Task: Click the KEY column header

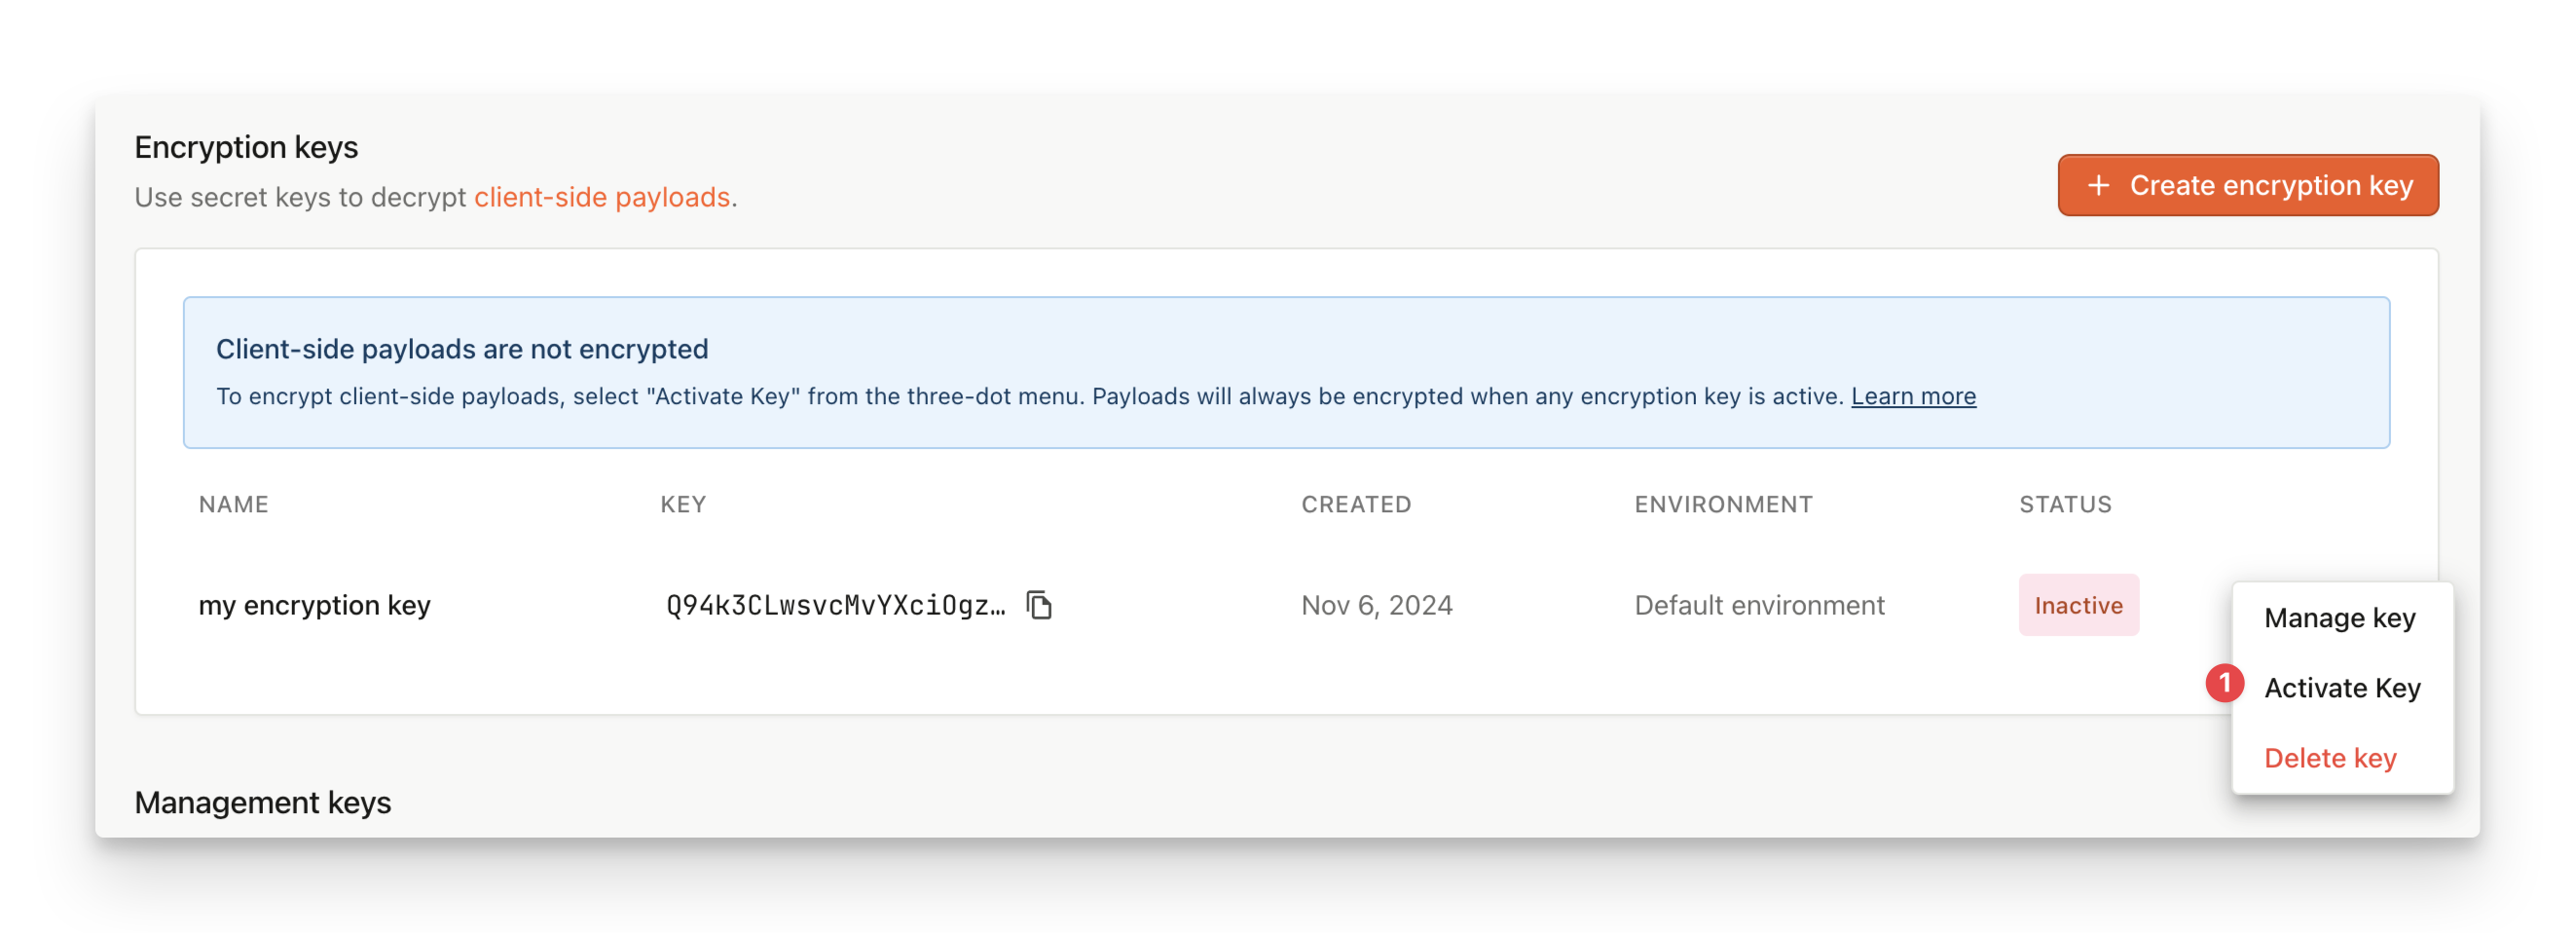Action: coord(683,505)
